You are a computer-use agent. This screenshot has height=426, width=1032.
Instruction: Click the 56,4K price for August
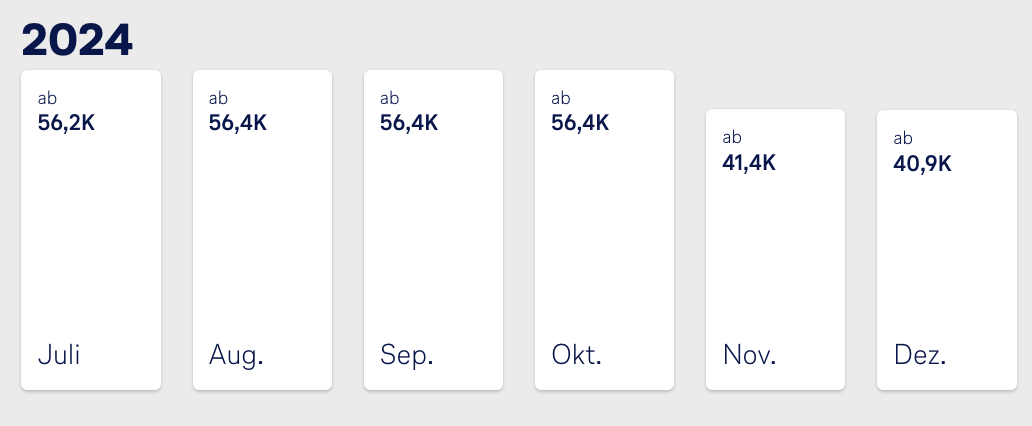[238, 123]
